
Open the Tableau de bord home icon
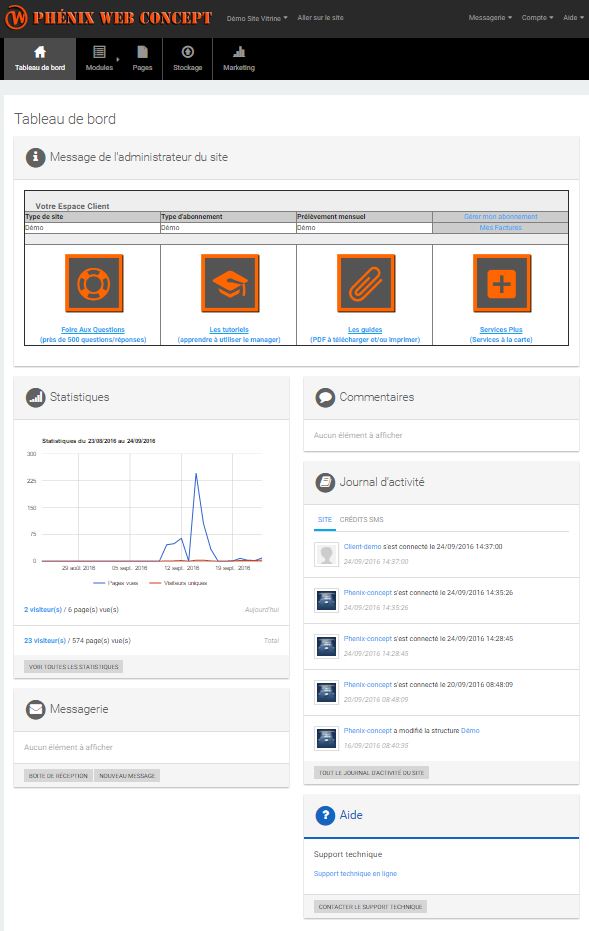[x=40, y=52]
